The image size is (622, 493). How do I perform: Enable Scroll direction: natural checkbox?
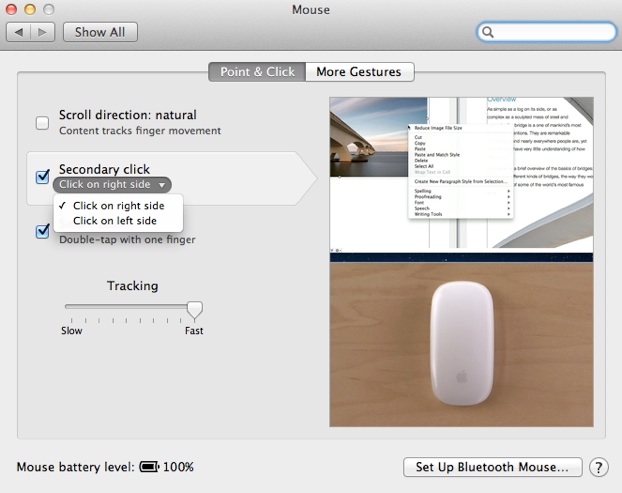[x=42, y=123]
